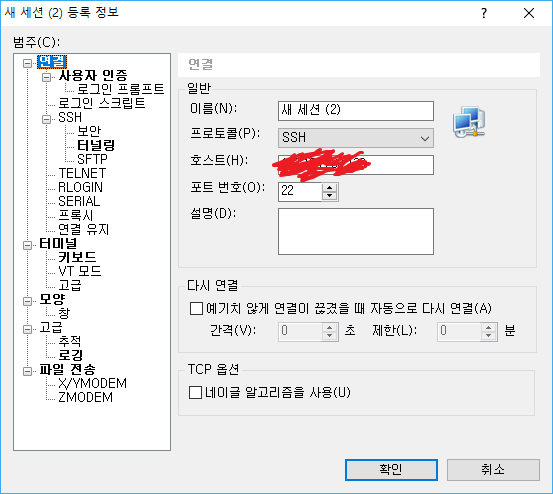Viewport: 553px width, 494px height.
Task: Open SFTP settings under SSH
Action: point(92,159)
